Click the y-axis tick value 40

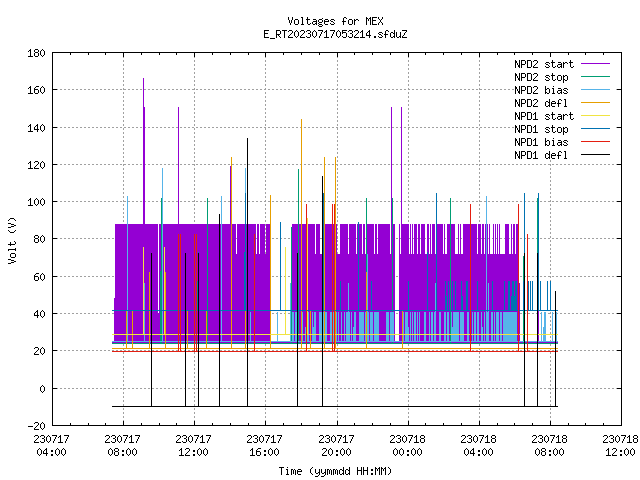39,314
